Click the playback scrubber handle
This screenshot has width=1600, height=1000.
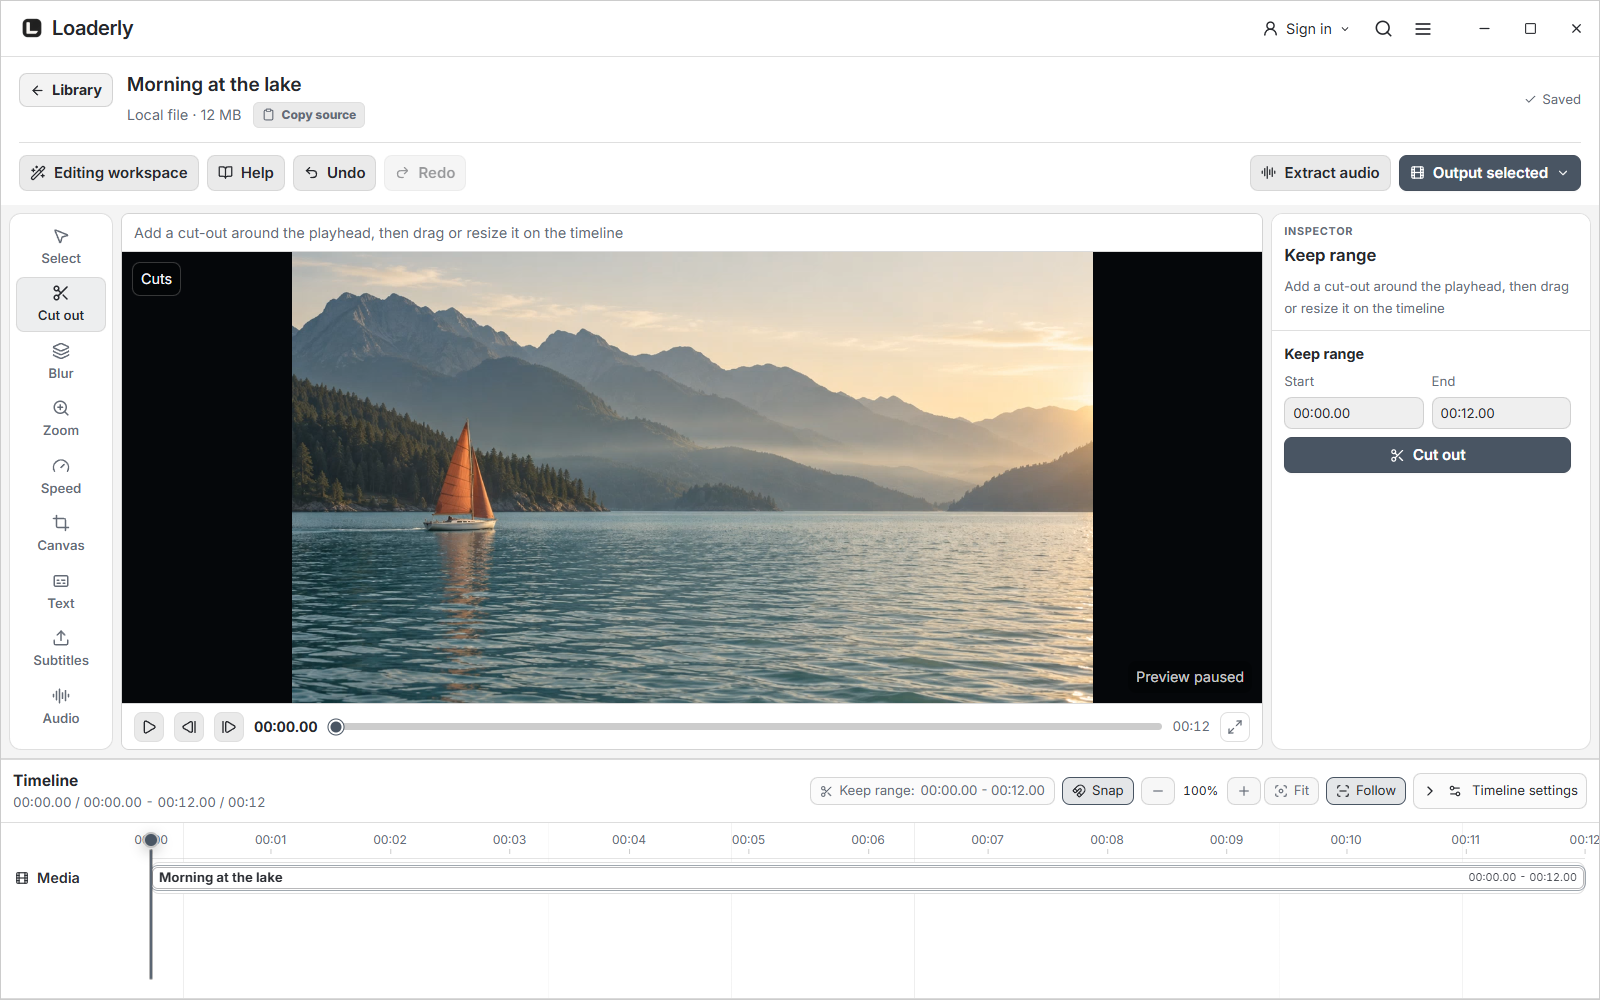336,727
